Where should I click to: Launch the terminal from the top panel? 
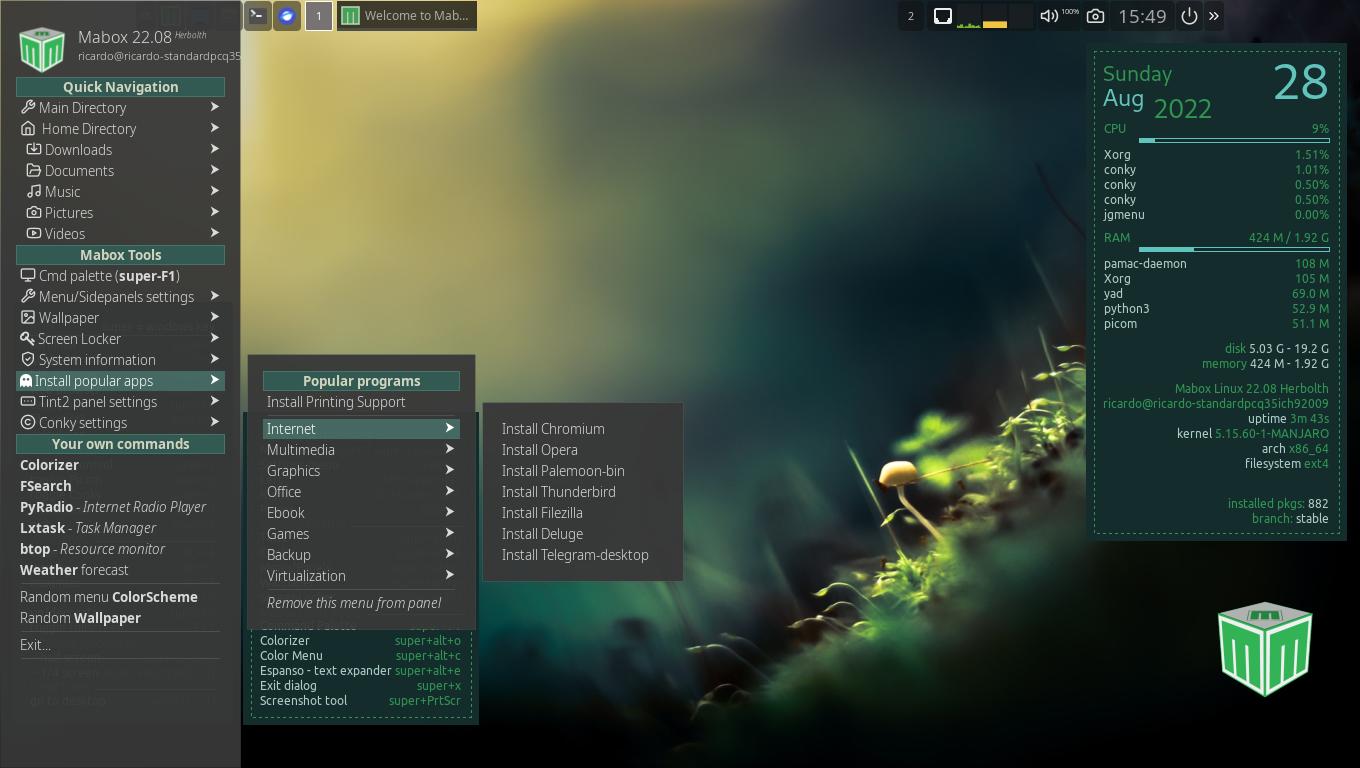[258, 16]
